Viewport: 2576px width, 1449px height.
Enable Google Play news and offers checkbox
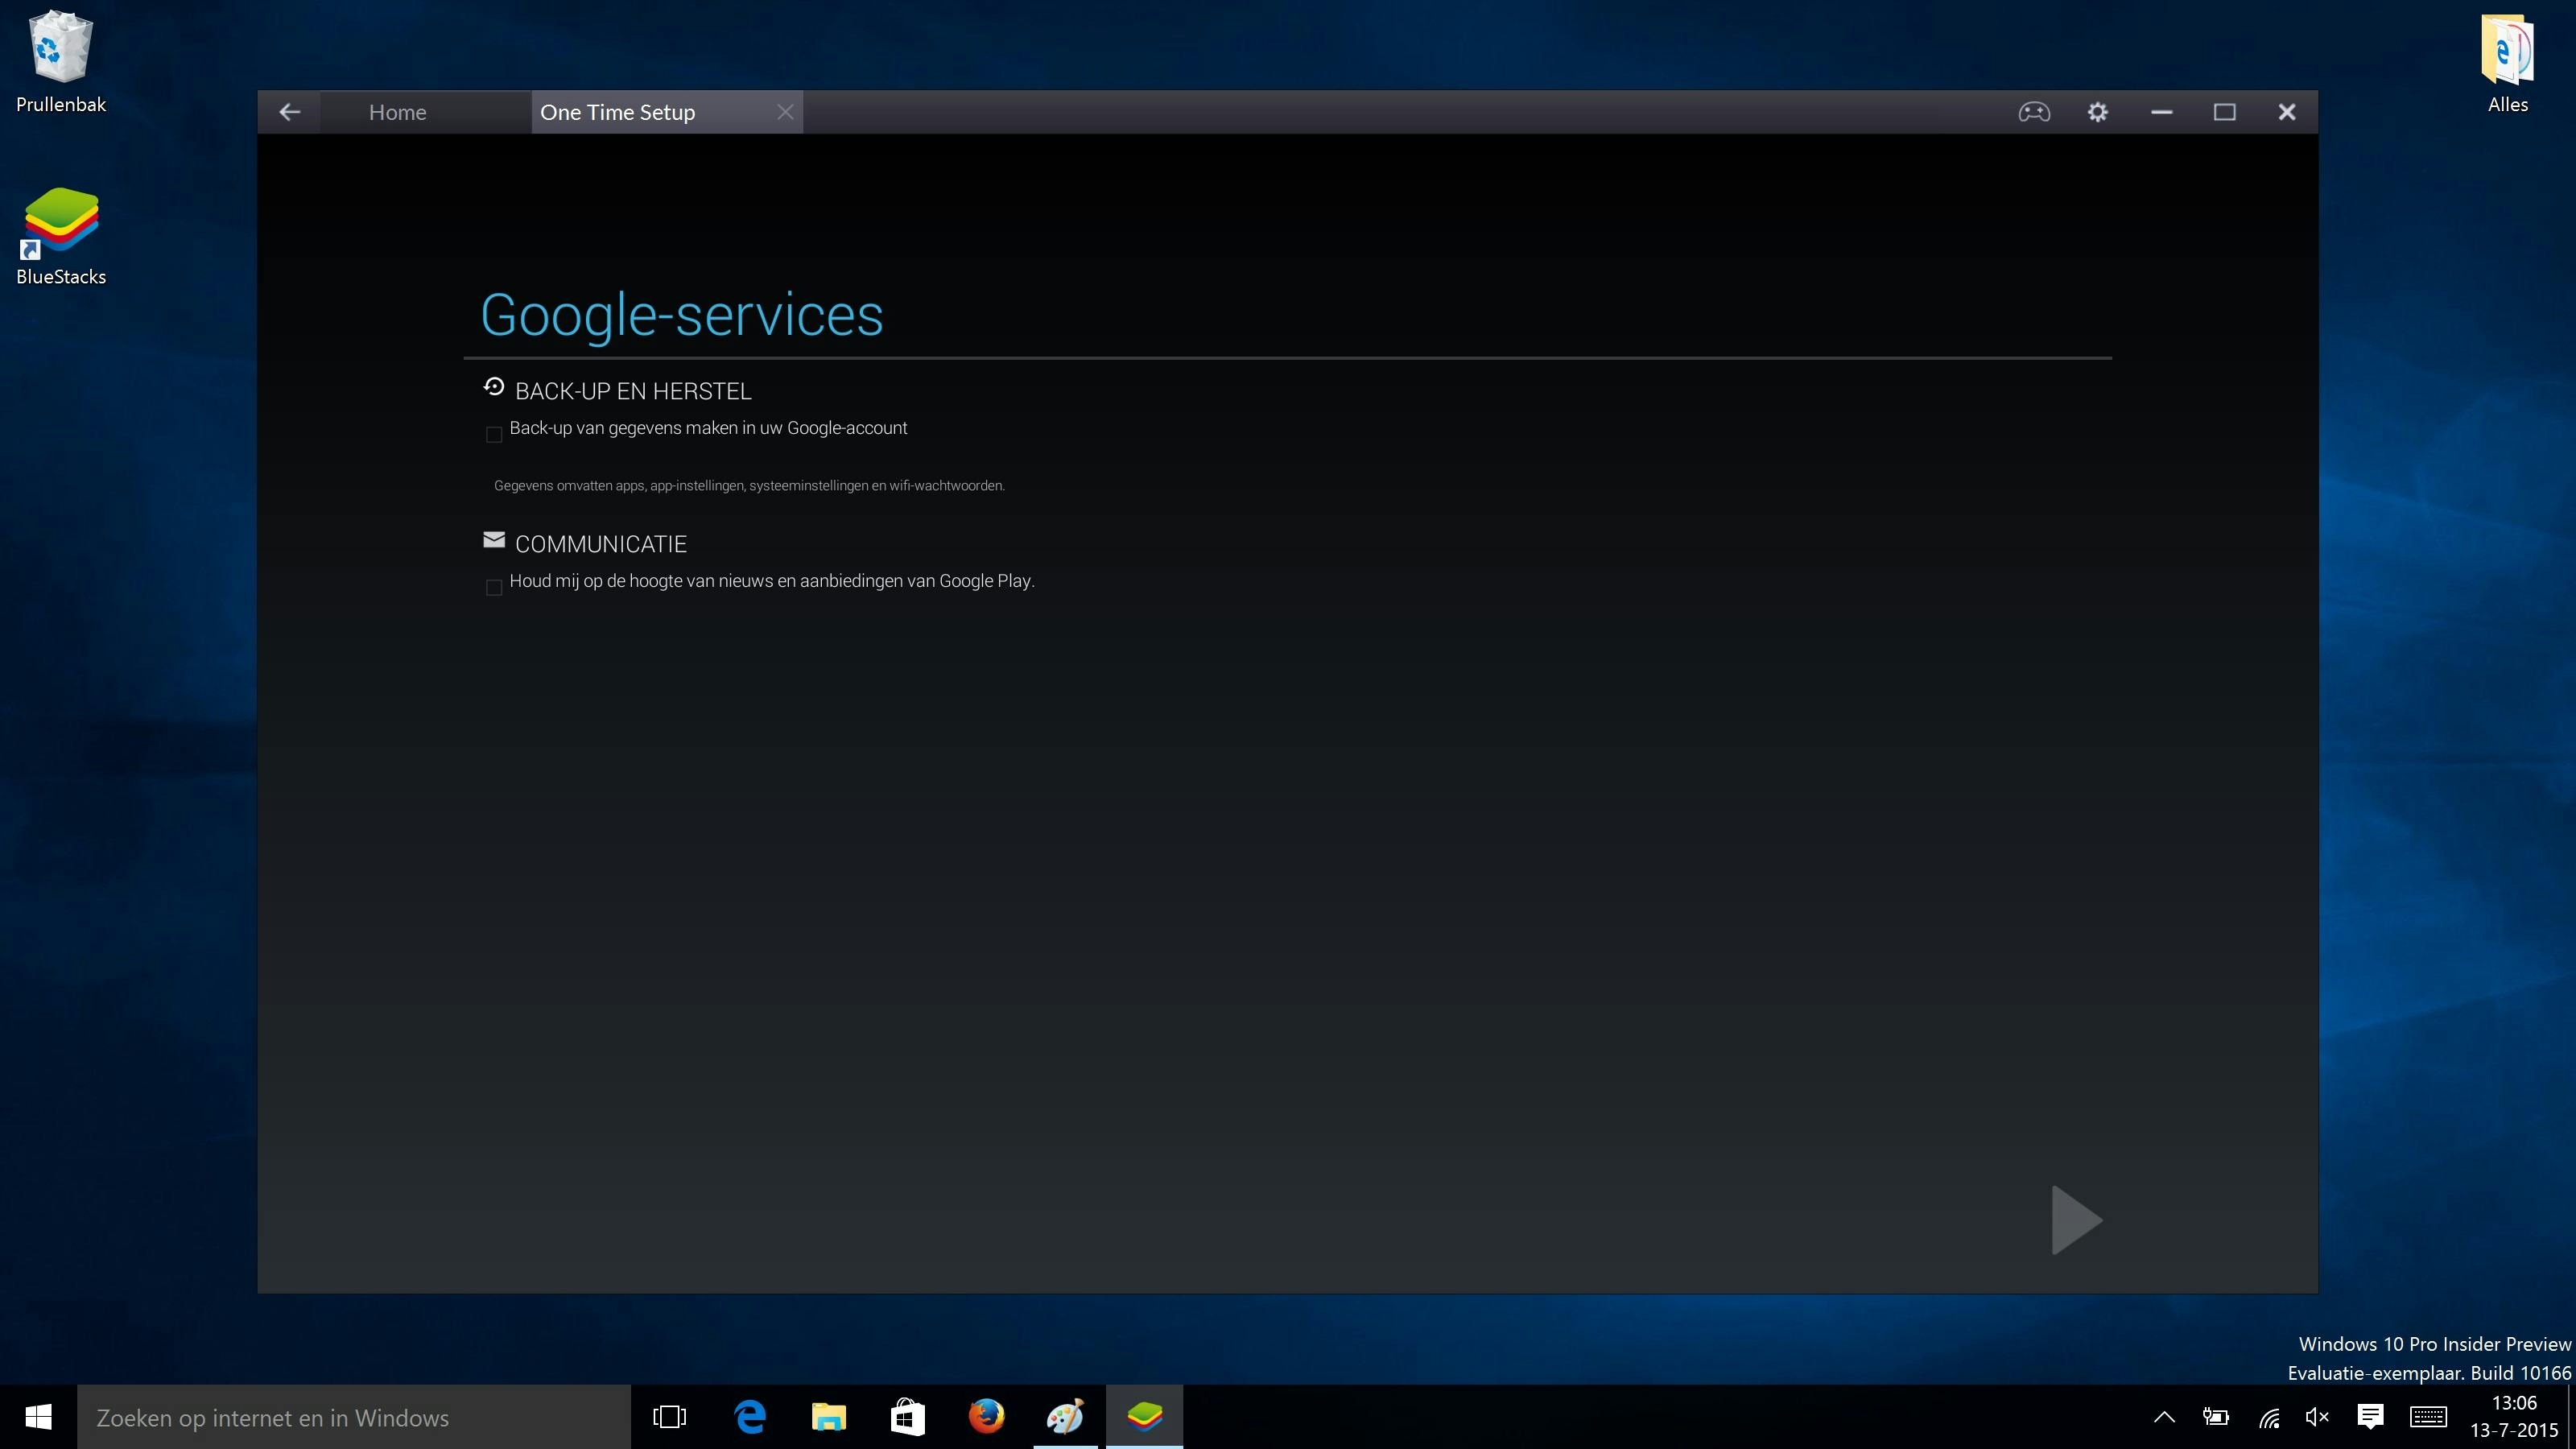point(494,587)
